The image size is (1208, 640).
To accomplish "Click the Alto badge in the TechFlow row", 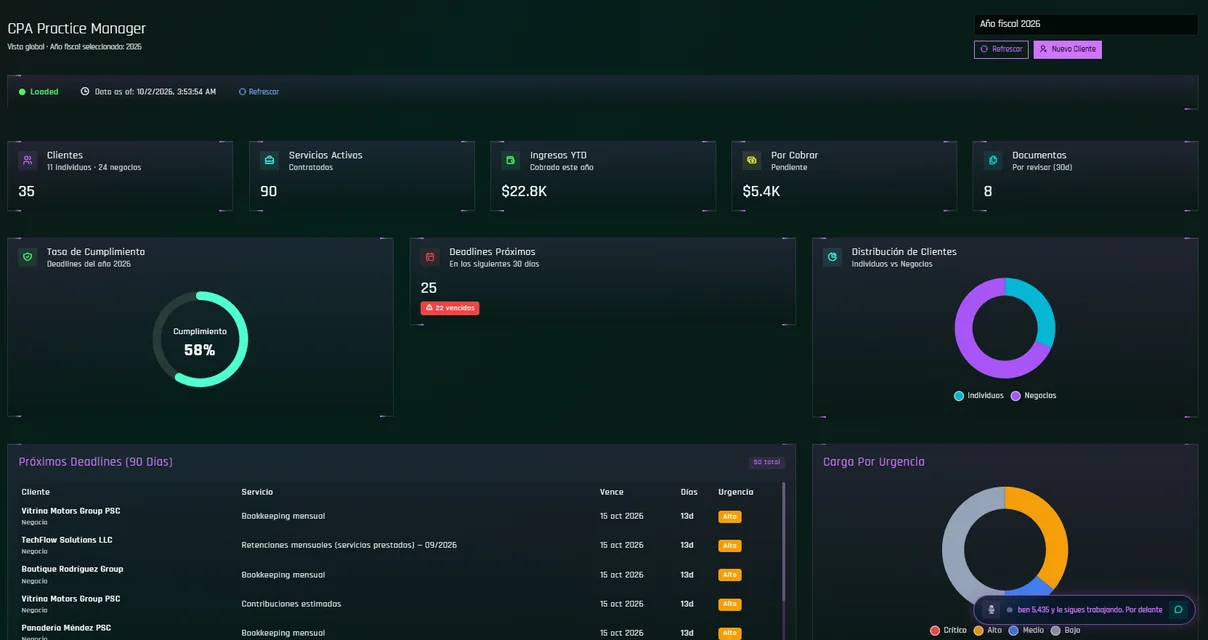I will tap(729, 546).
